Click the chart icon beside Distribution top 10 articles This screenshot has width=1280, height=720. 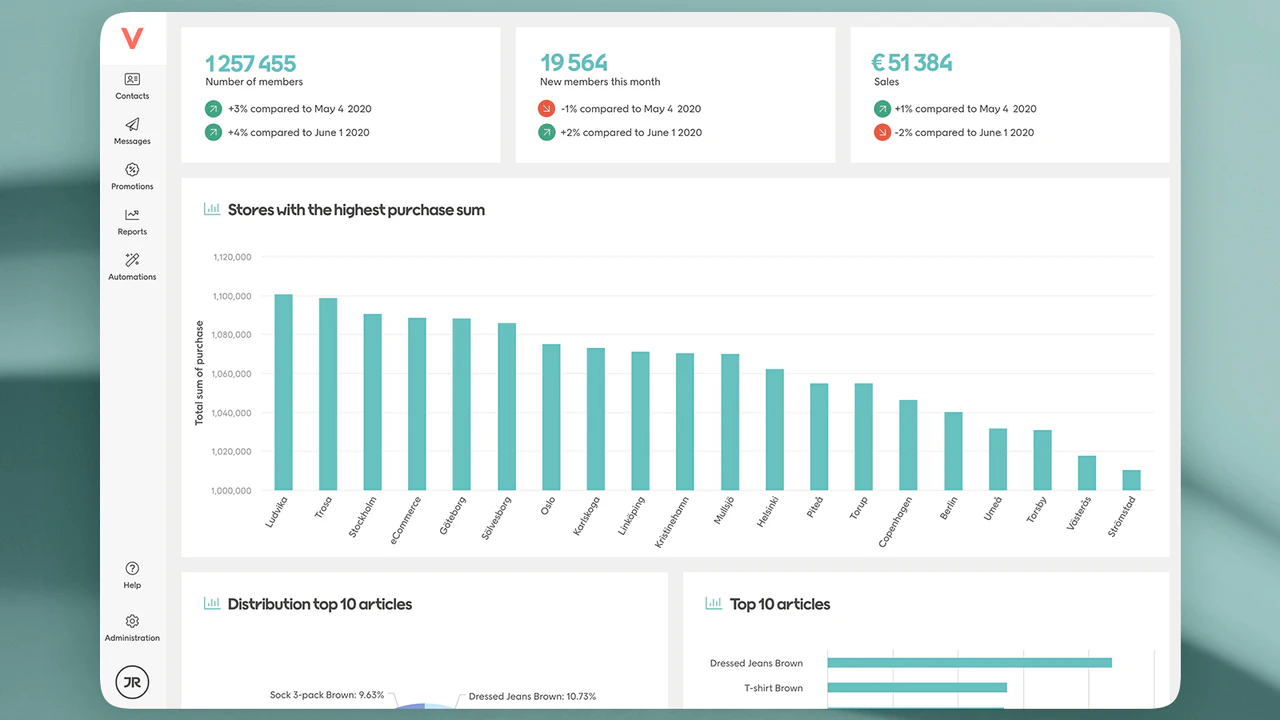pyautogui.click(x=212, y=603)
